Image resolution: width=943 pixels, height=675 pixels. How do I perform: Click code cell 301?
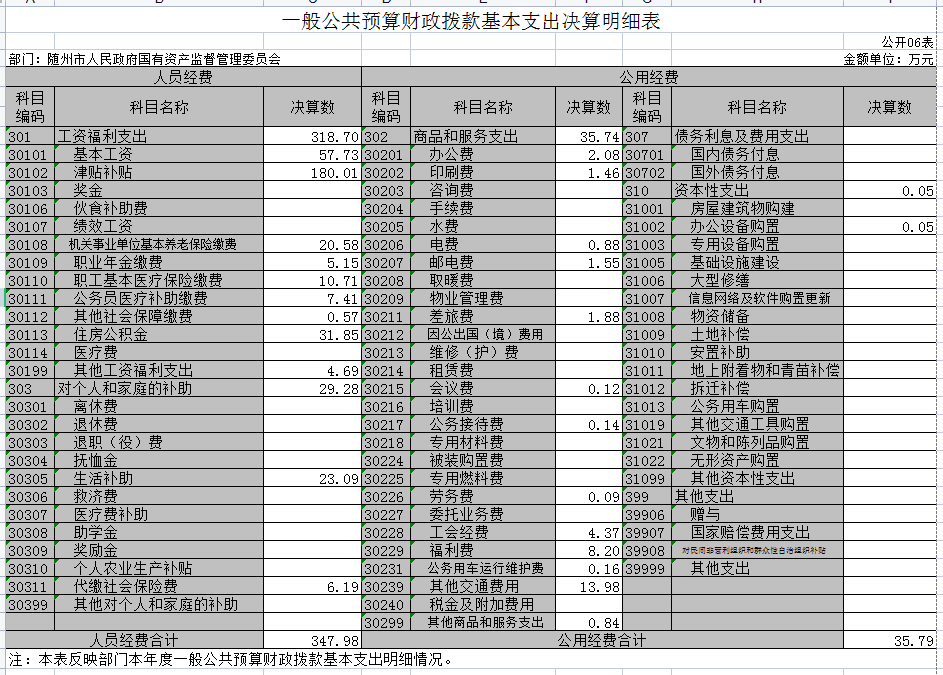[x=30, y=137]
